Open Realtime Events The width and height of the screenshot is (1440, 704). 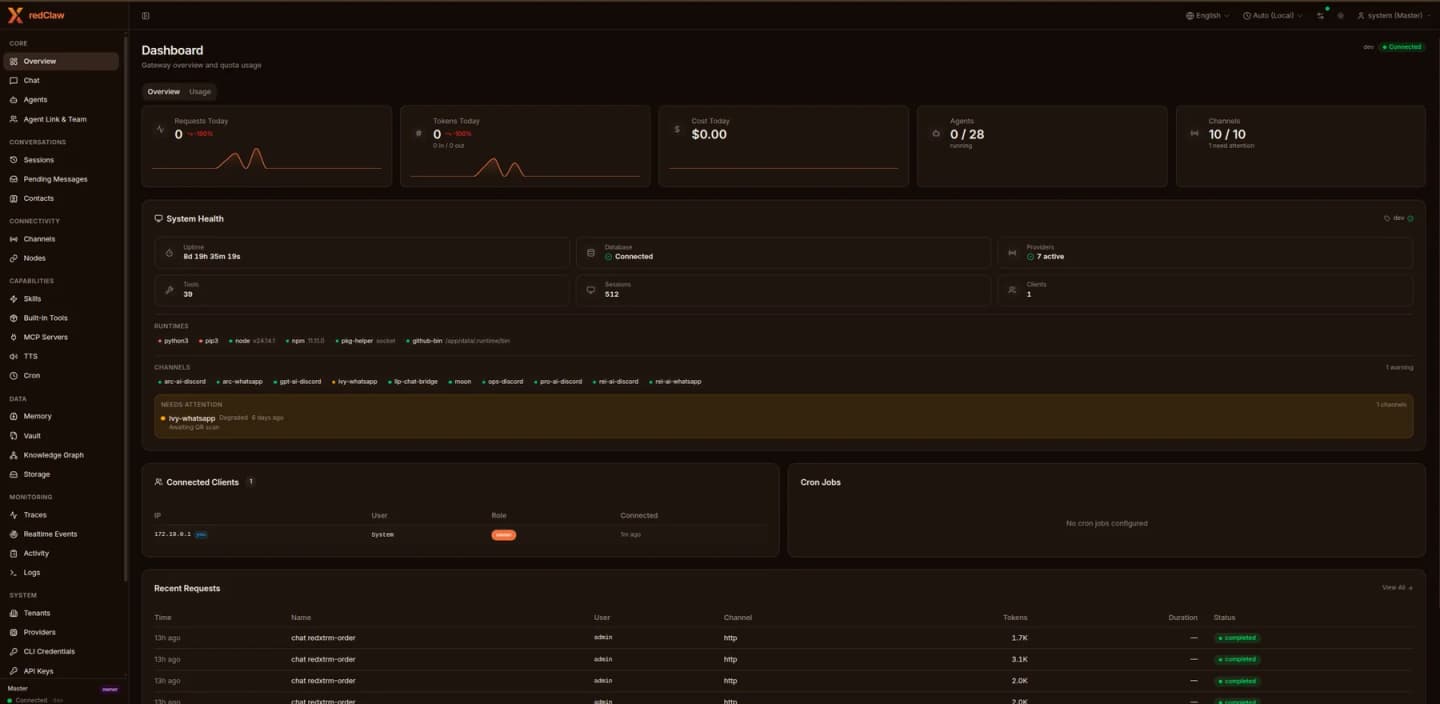tap(61, 534)
